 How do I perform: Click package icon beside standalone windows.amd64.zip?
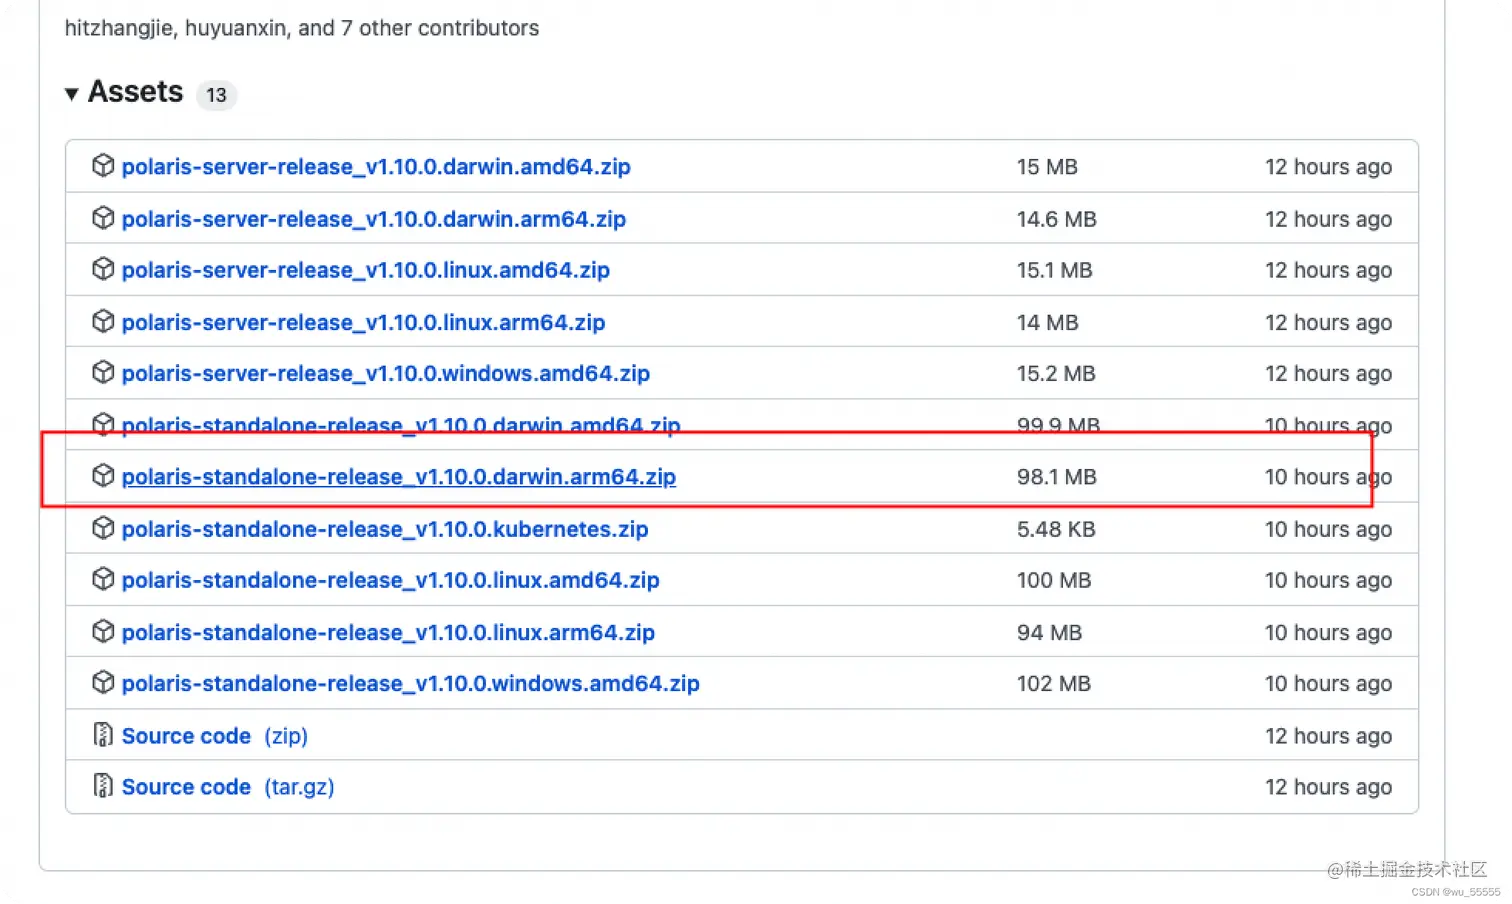pyautogui.click(x=103, y=682)
